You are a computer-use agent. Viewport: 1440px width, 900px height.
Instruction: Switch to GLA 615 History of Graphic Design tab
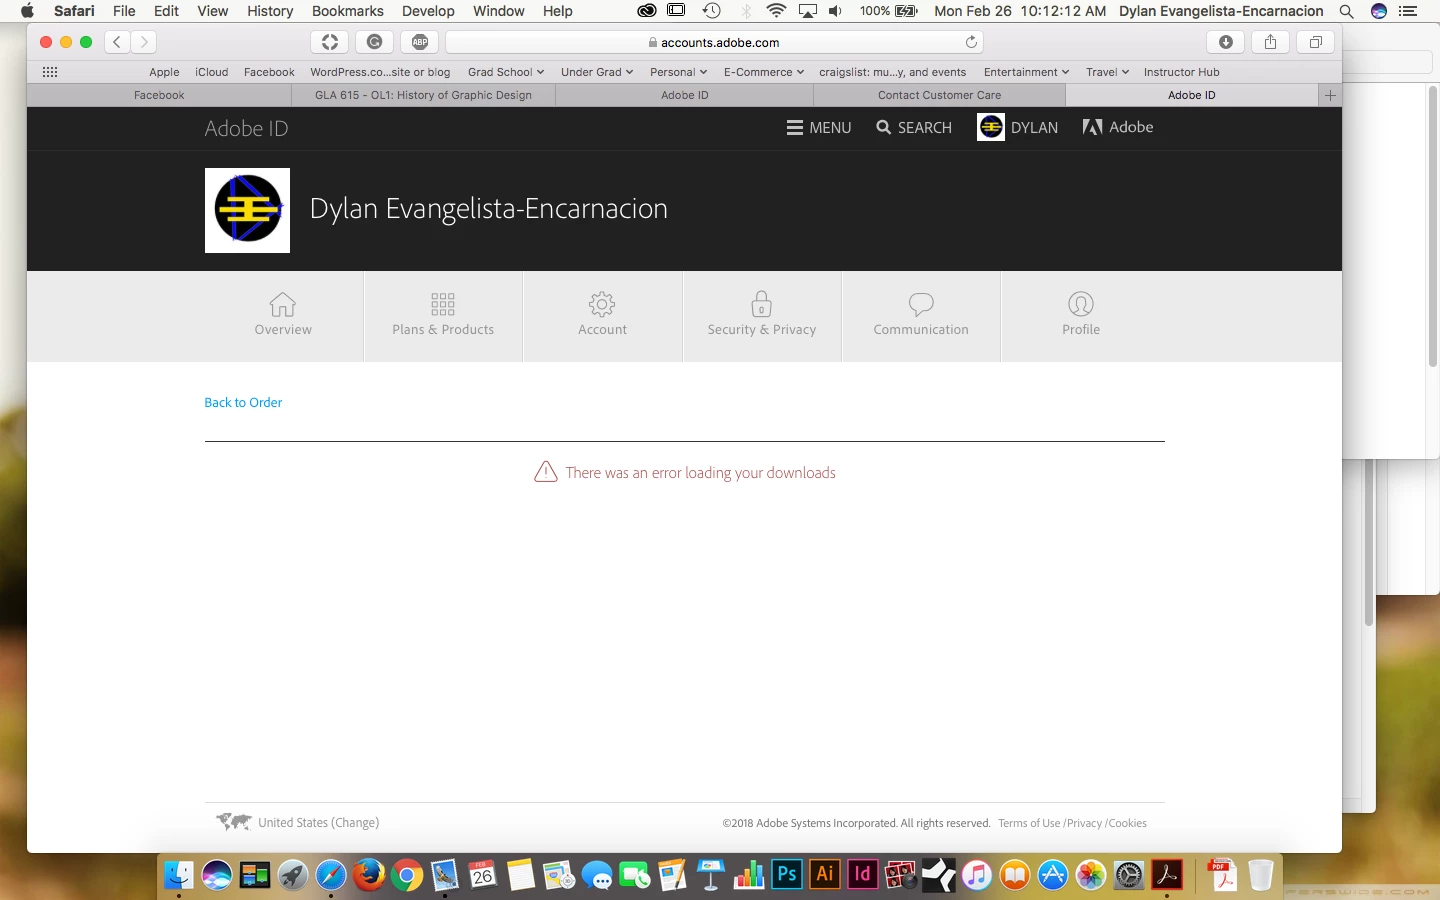[423, 95]
